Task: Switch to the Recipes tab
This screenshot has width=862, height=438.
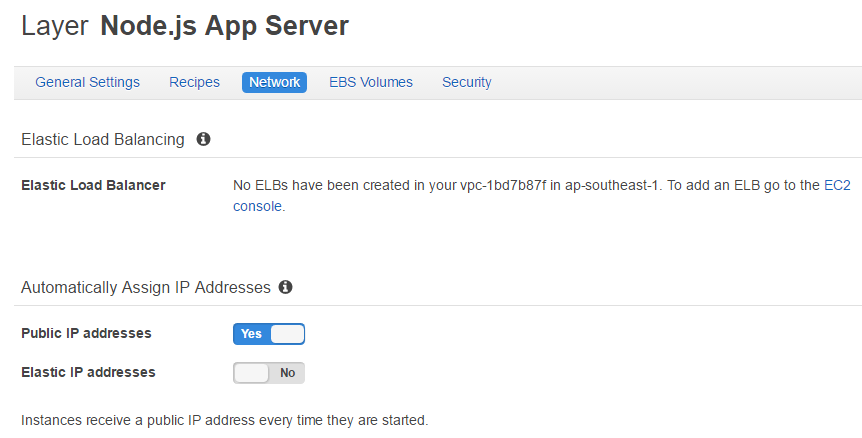Action: click(194, 82)
